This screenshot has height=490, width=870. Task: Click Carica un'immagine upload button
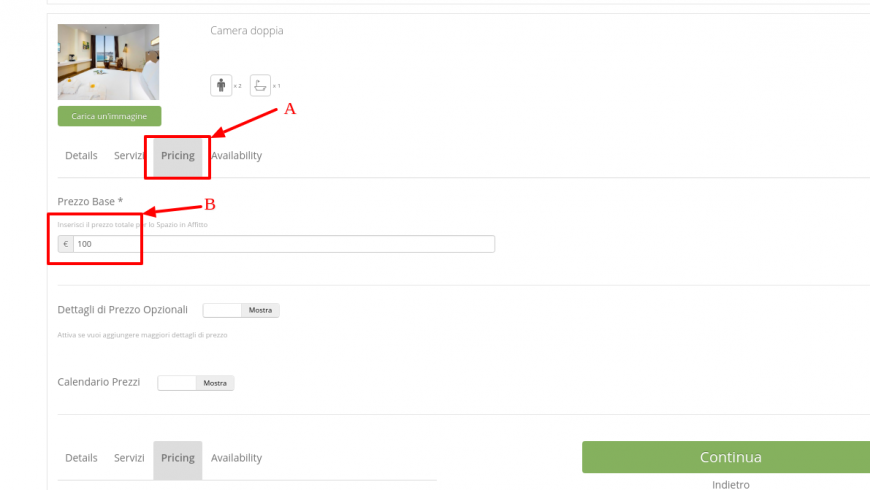pos(109,116)
